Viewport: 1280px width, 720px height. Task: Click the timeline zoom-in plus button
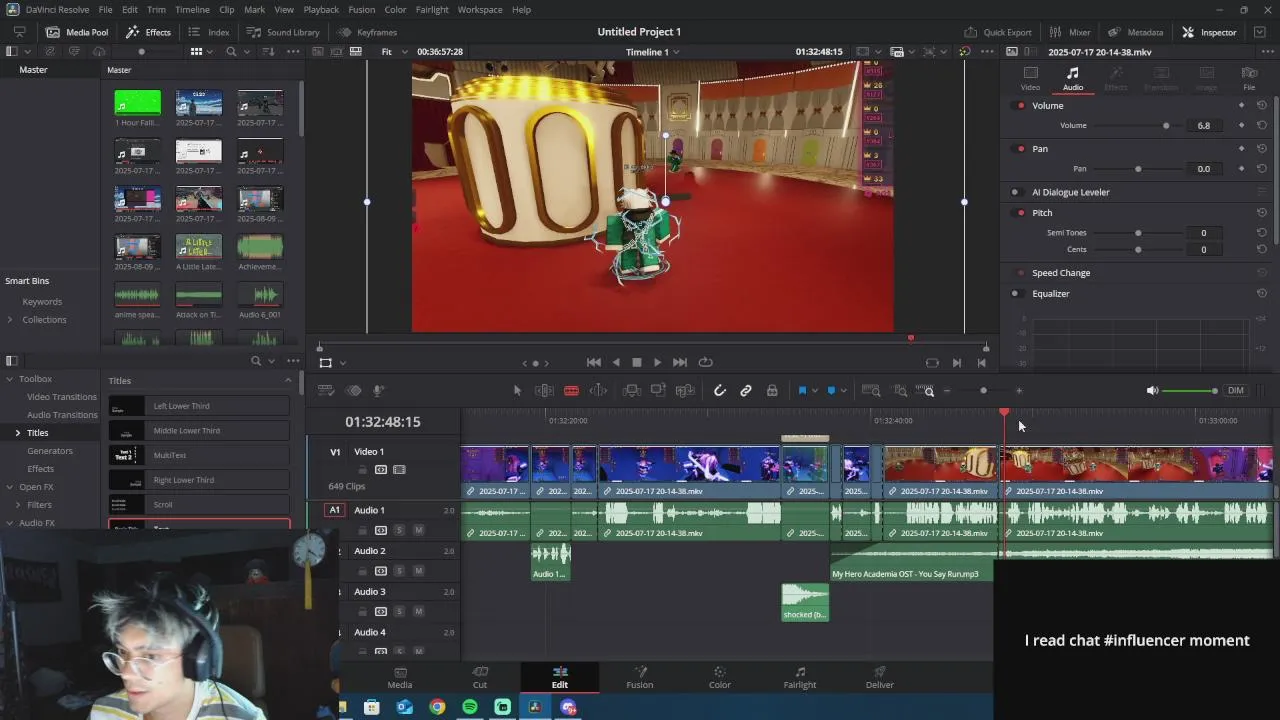pyautogui.click(x=1019, y=391)
